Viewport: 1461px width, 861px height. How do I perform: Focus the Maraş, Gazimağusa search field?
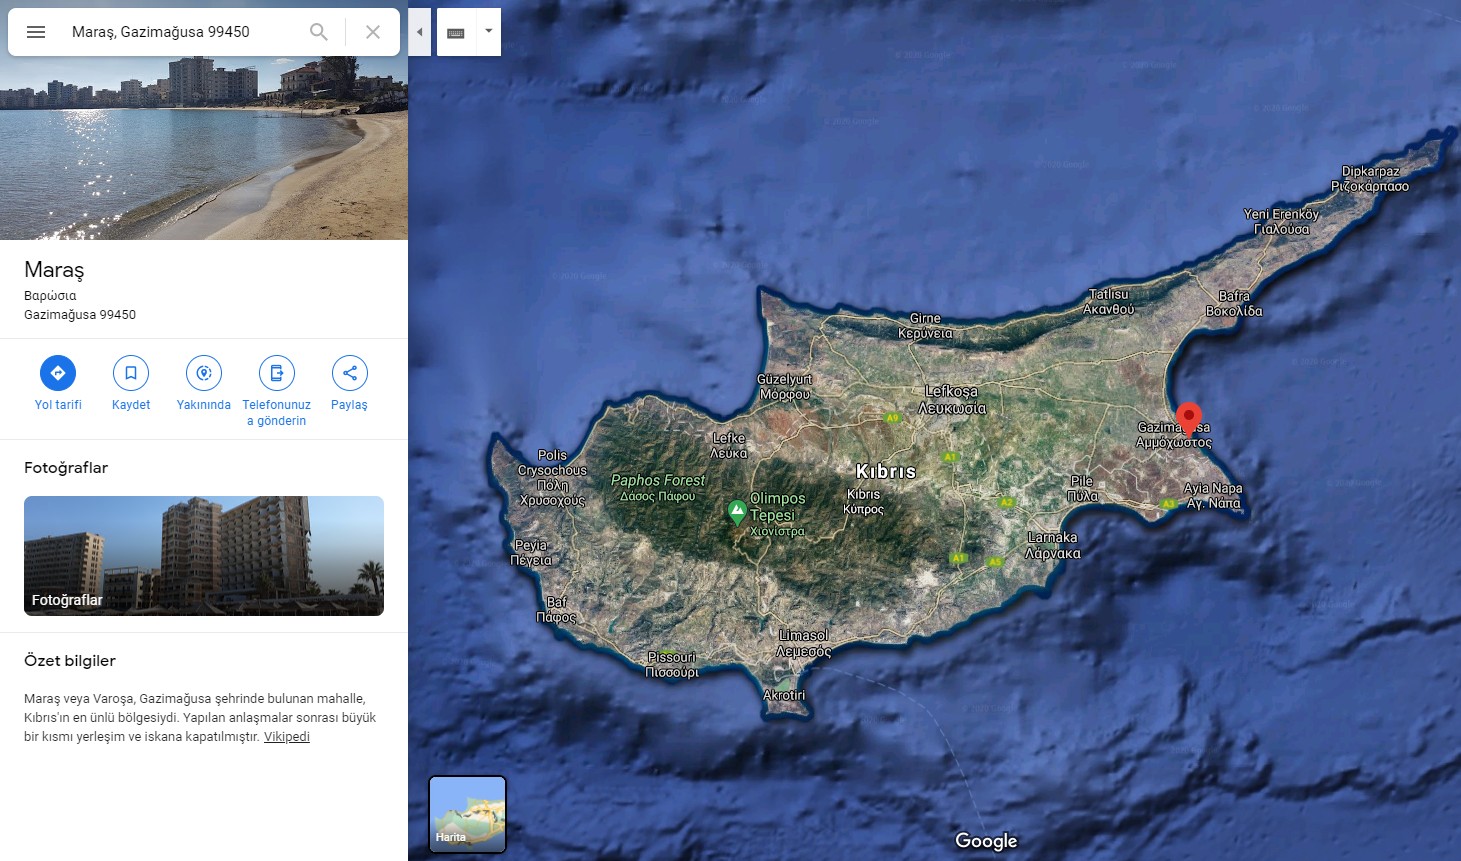[x=180, y=32]
